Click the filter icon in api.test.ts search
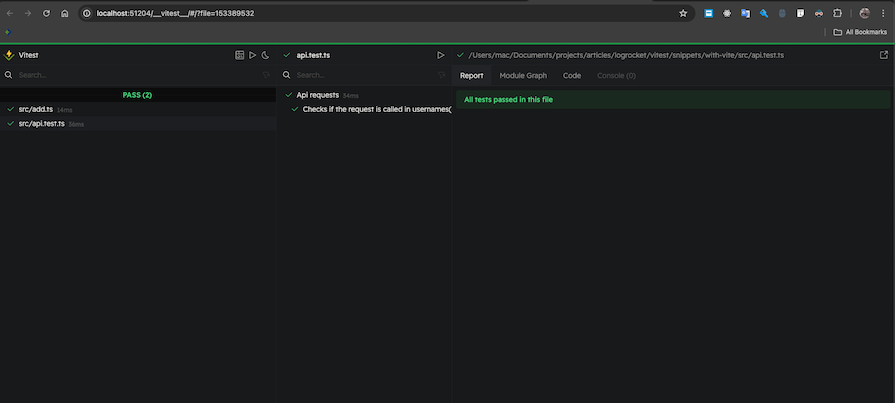895x403 pixels. pos(440,75)
